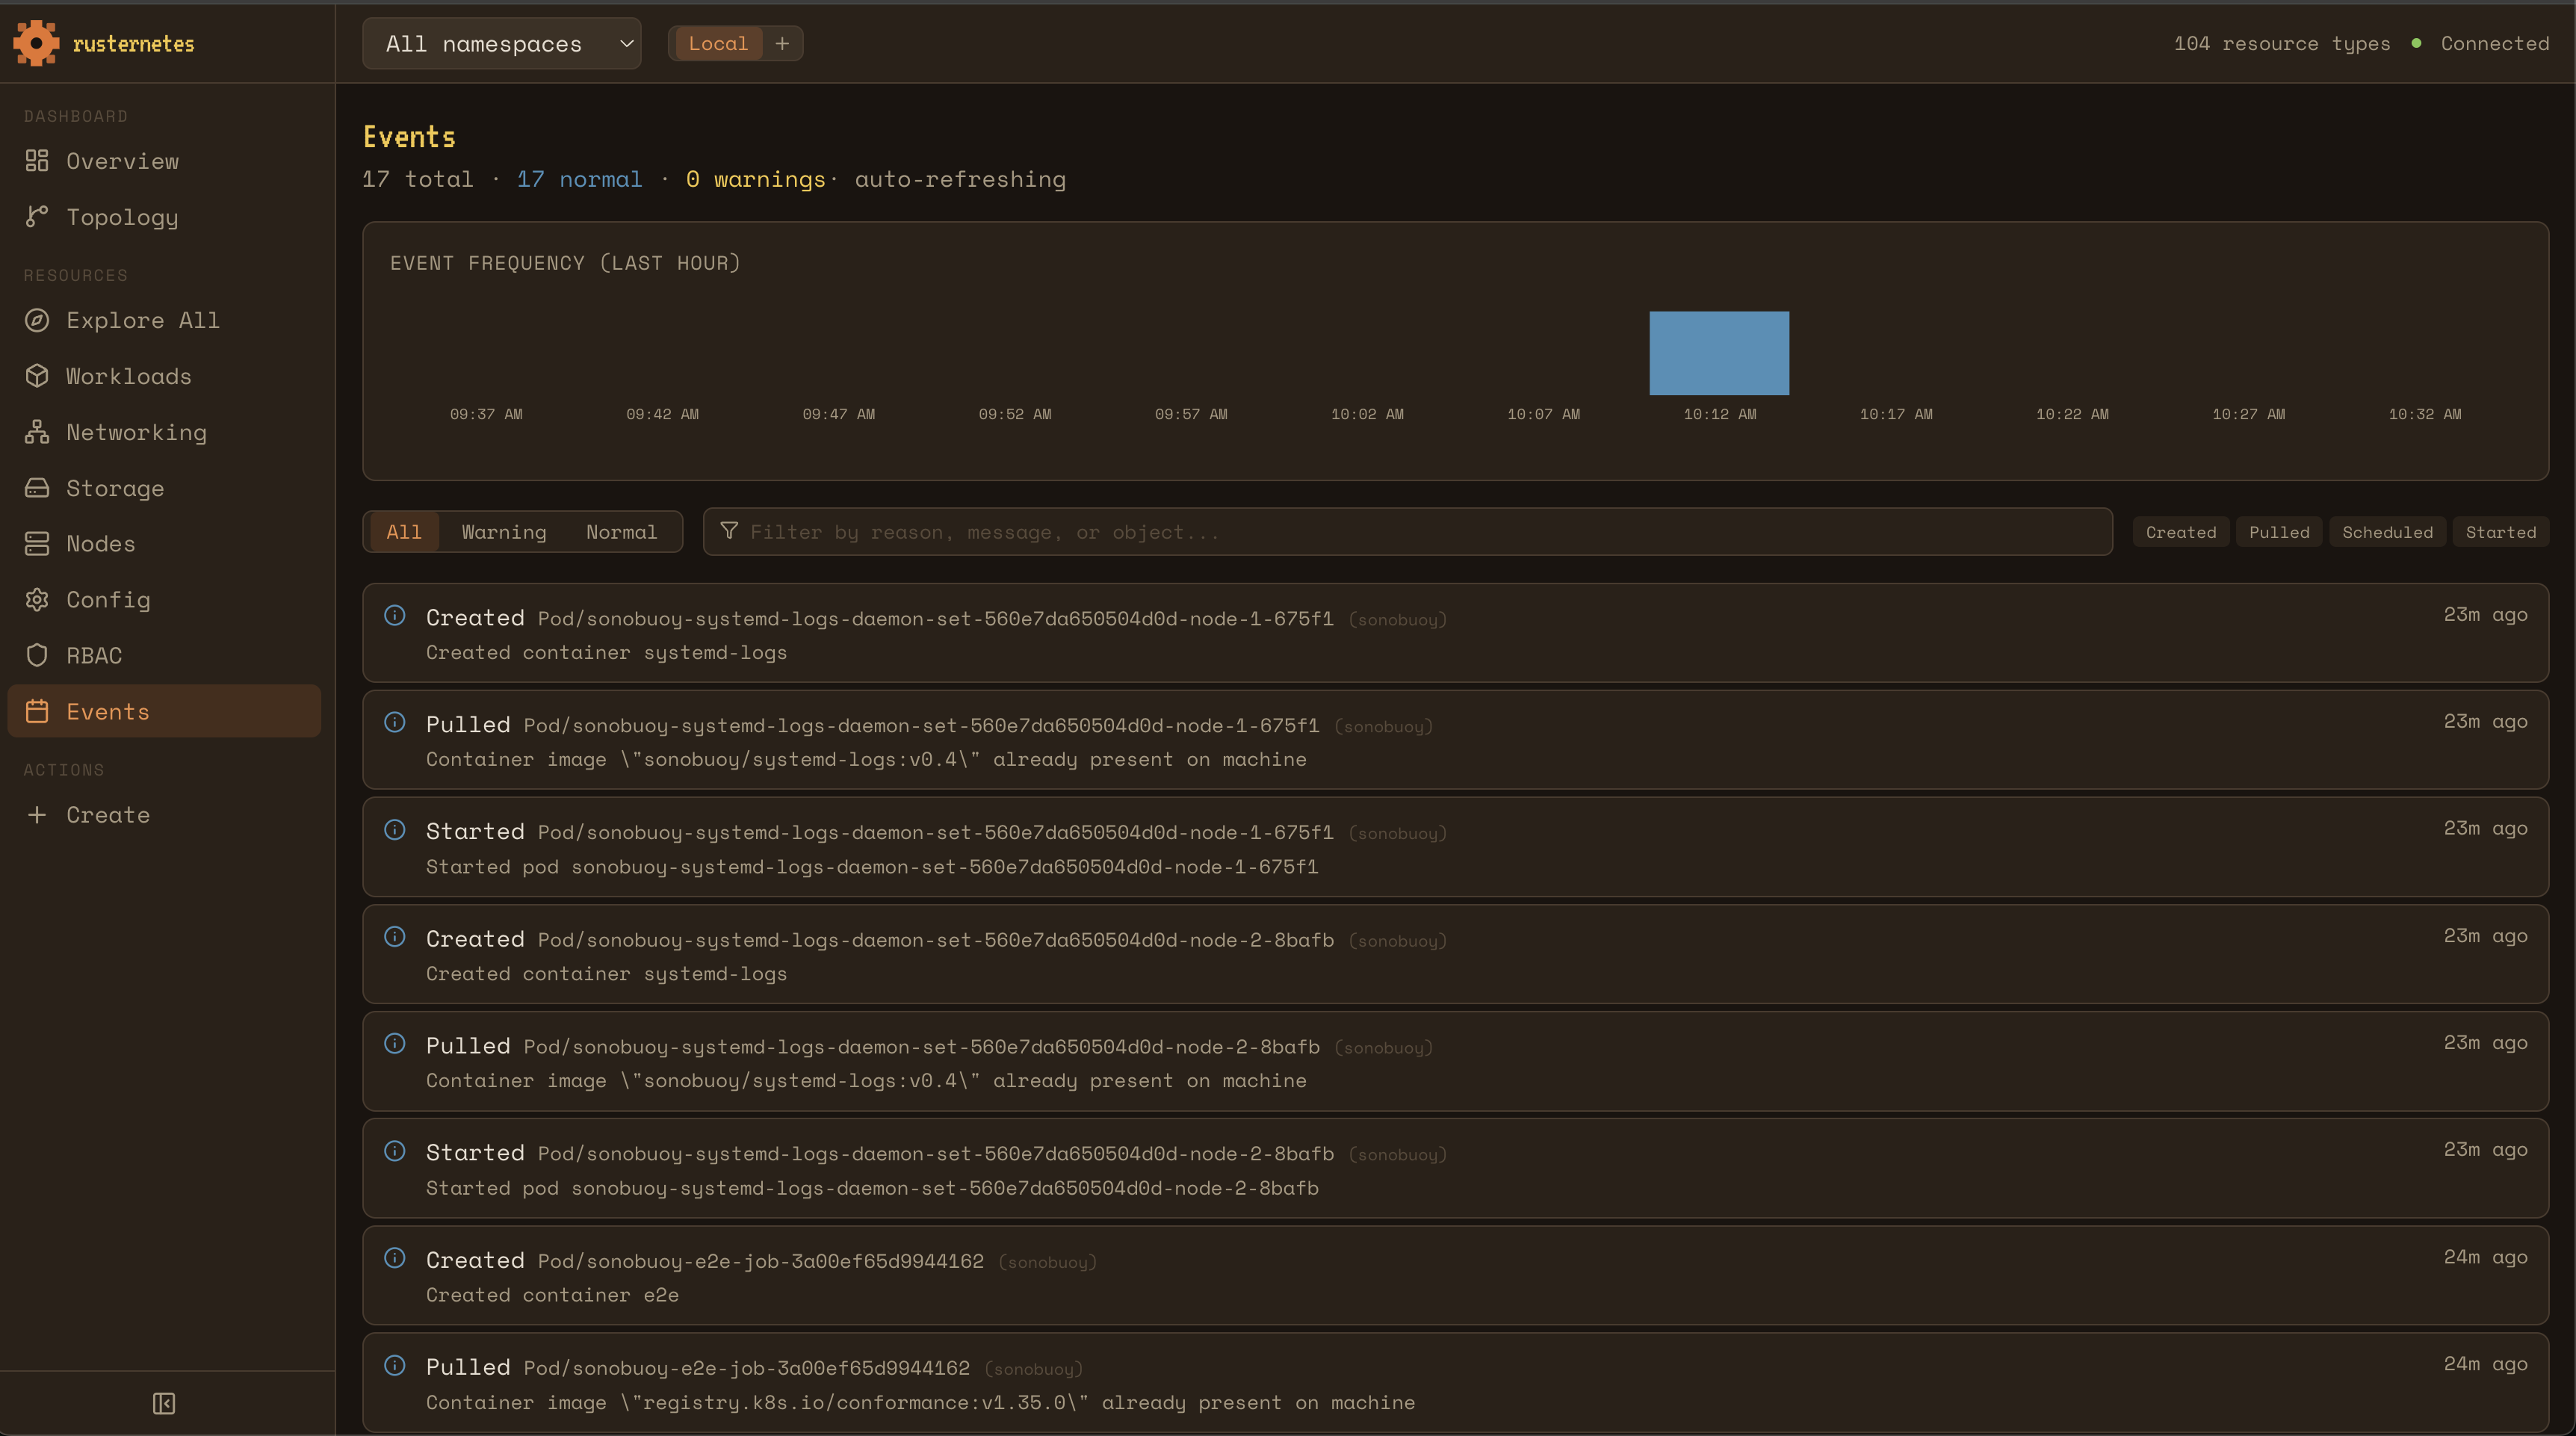Click the Explore All compass icon
The height and width of the screenshot is (1436, 2576).
37,320
